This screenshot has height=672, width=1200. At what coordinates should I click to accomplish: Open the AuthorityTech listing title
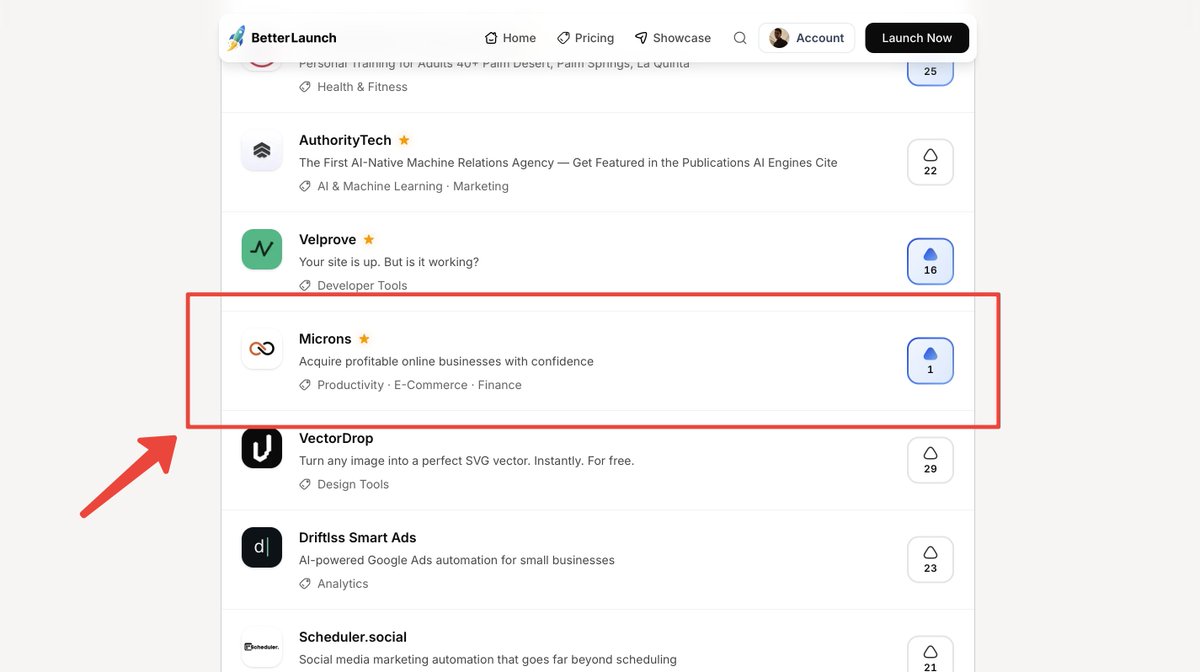coord(345,140)
